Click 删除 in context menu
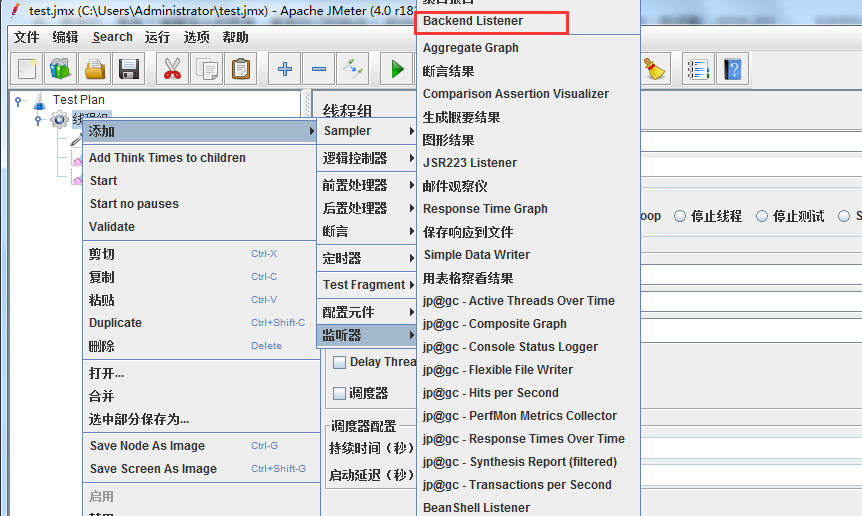The width and height of the screenshot is (862, 516). pos(201,346)
